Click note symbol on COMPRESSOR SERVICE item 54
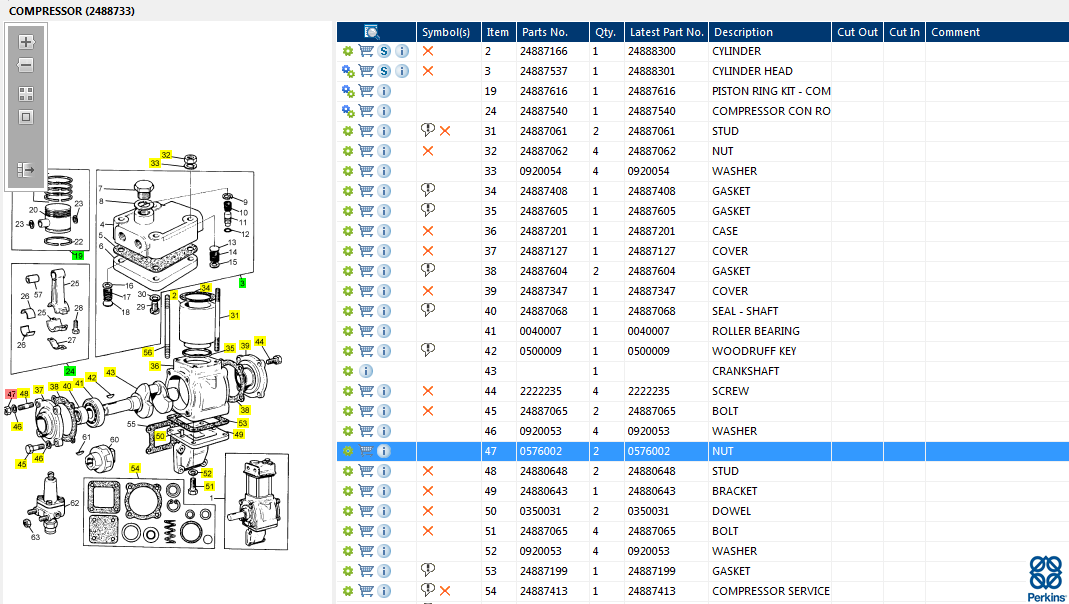1069x604 pixels. click(427, 590)
